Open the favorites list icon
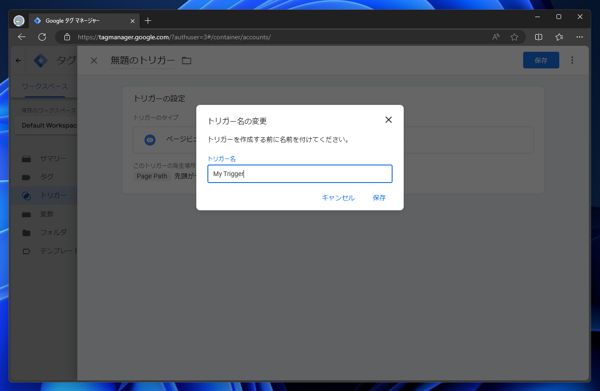 click(559, 37)
